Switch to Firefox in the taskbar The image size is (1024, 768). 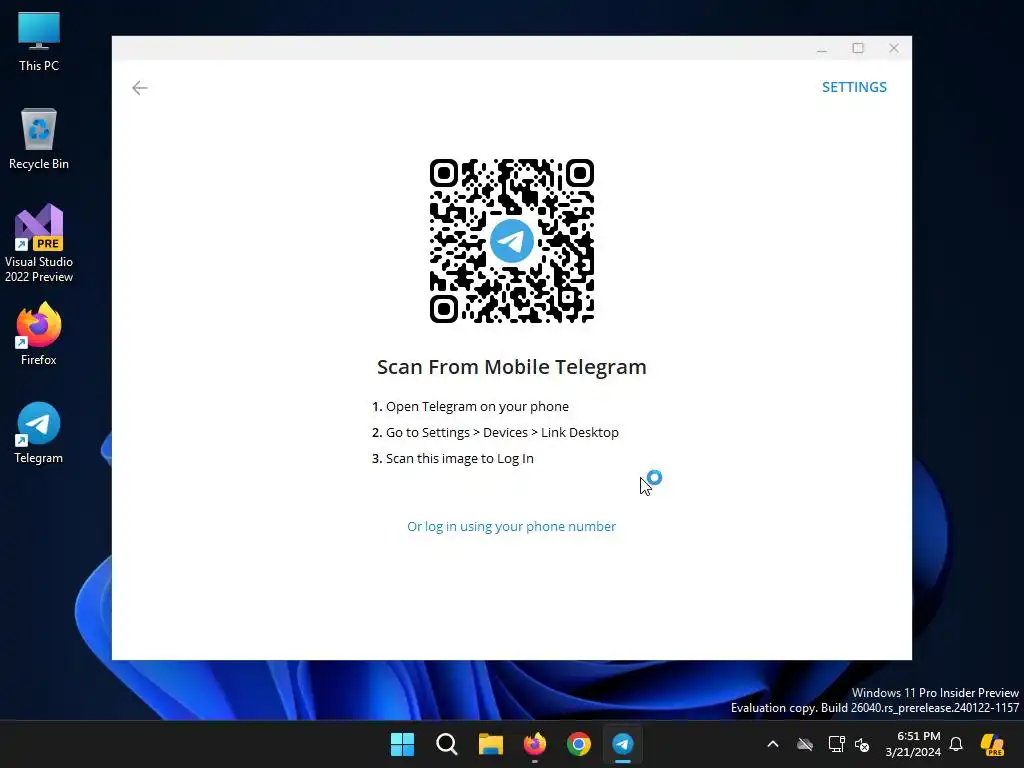[535, 744]
